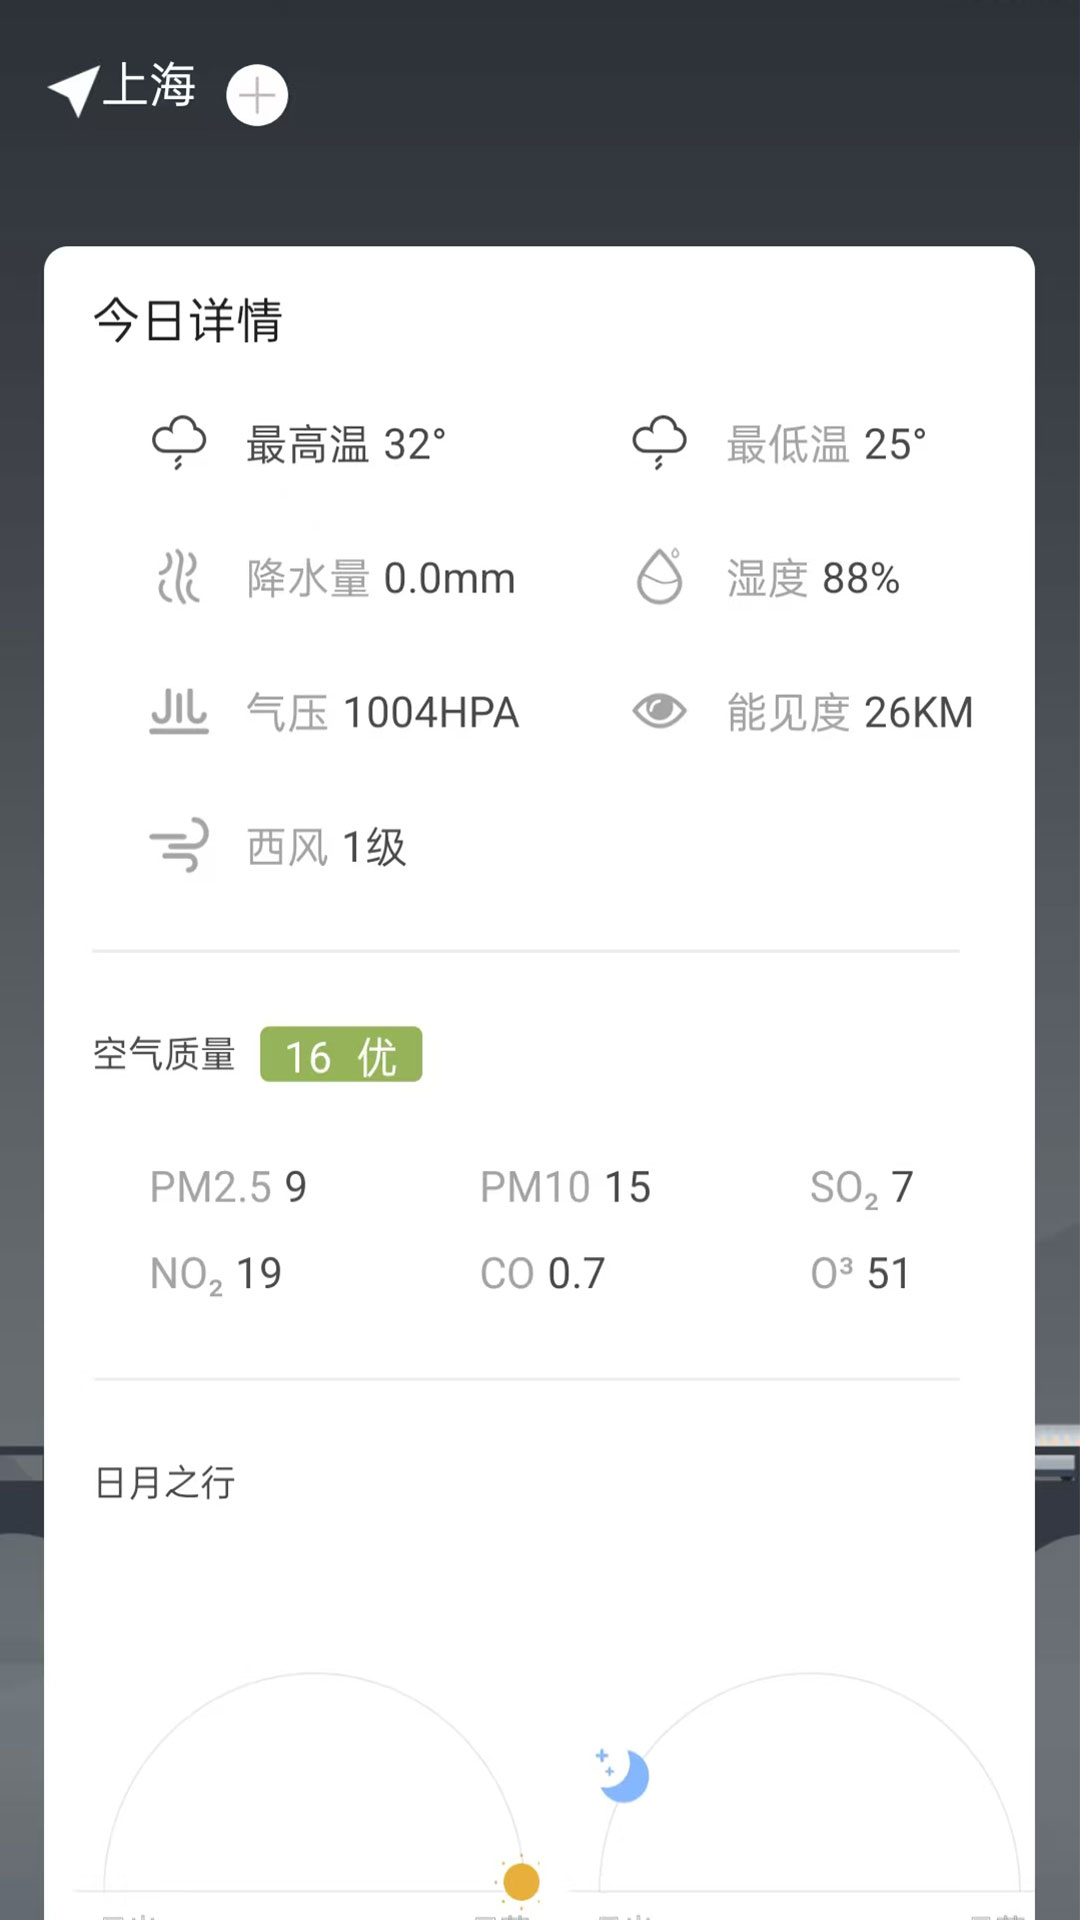
Task: Open the 上海 city name
Action: [x=149, y=86]
